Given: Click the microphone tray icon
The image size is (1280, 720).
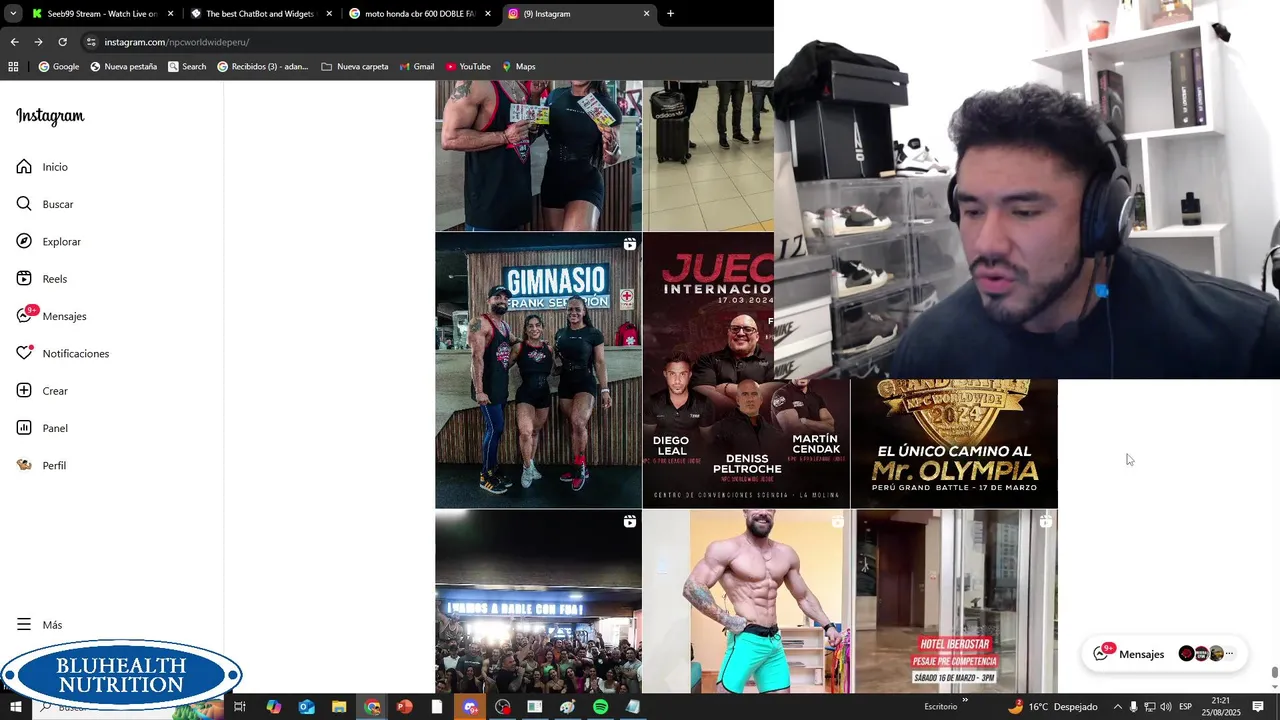Looking at the screenshot, I should (1134, 707).
